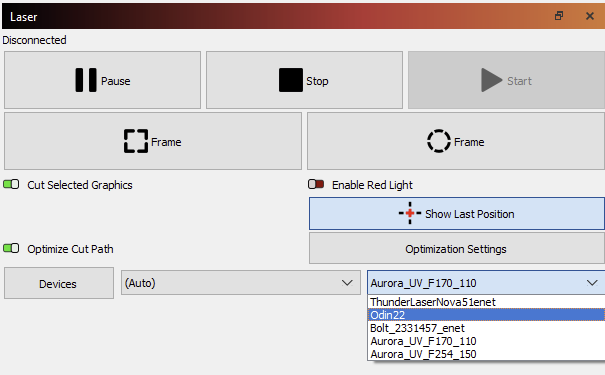Click the square-corner Frame button
Screen dimensions: 605x375
[x=153, y=141]
